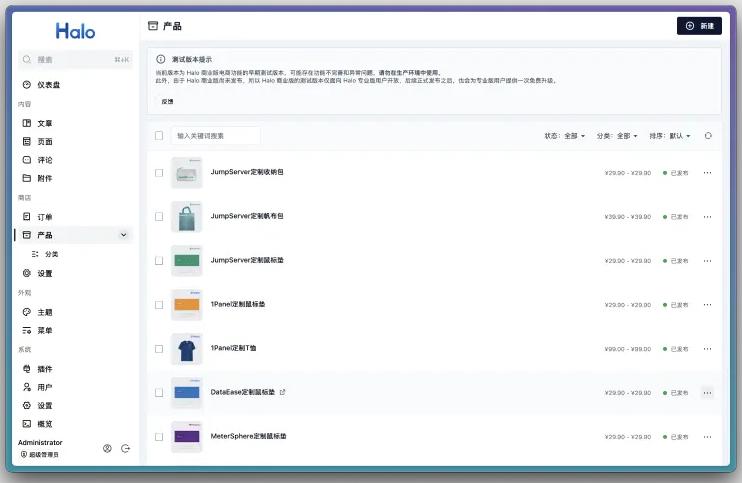Open the JumpServer定制鼠标垫 product title
742x483 pixels.
pyautogui.click(x=247, y=260)
